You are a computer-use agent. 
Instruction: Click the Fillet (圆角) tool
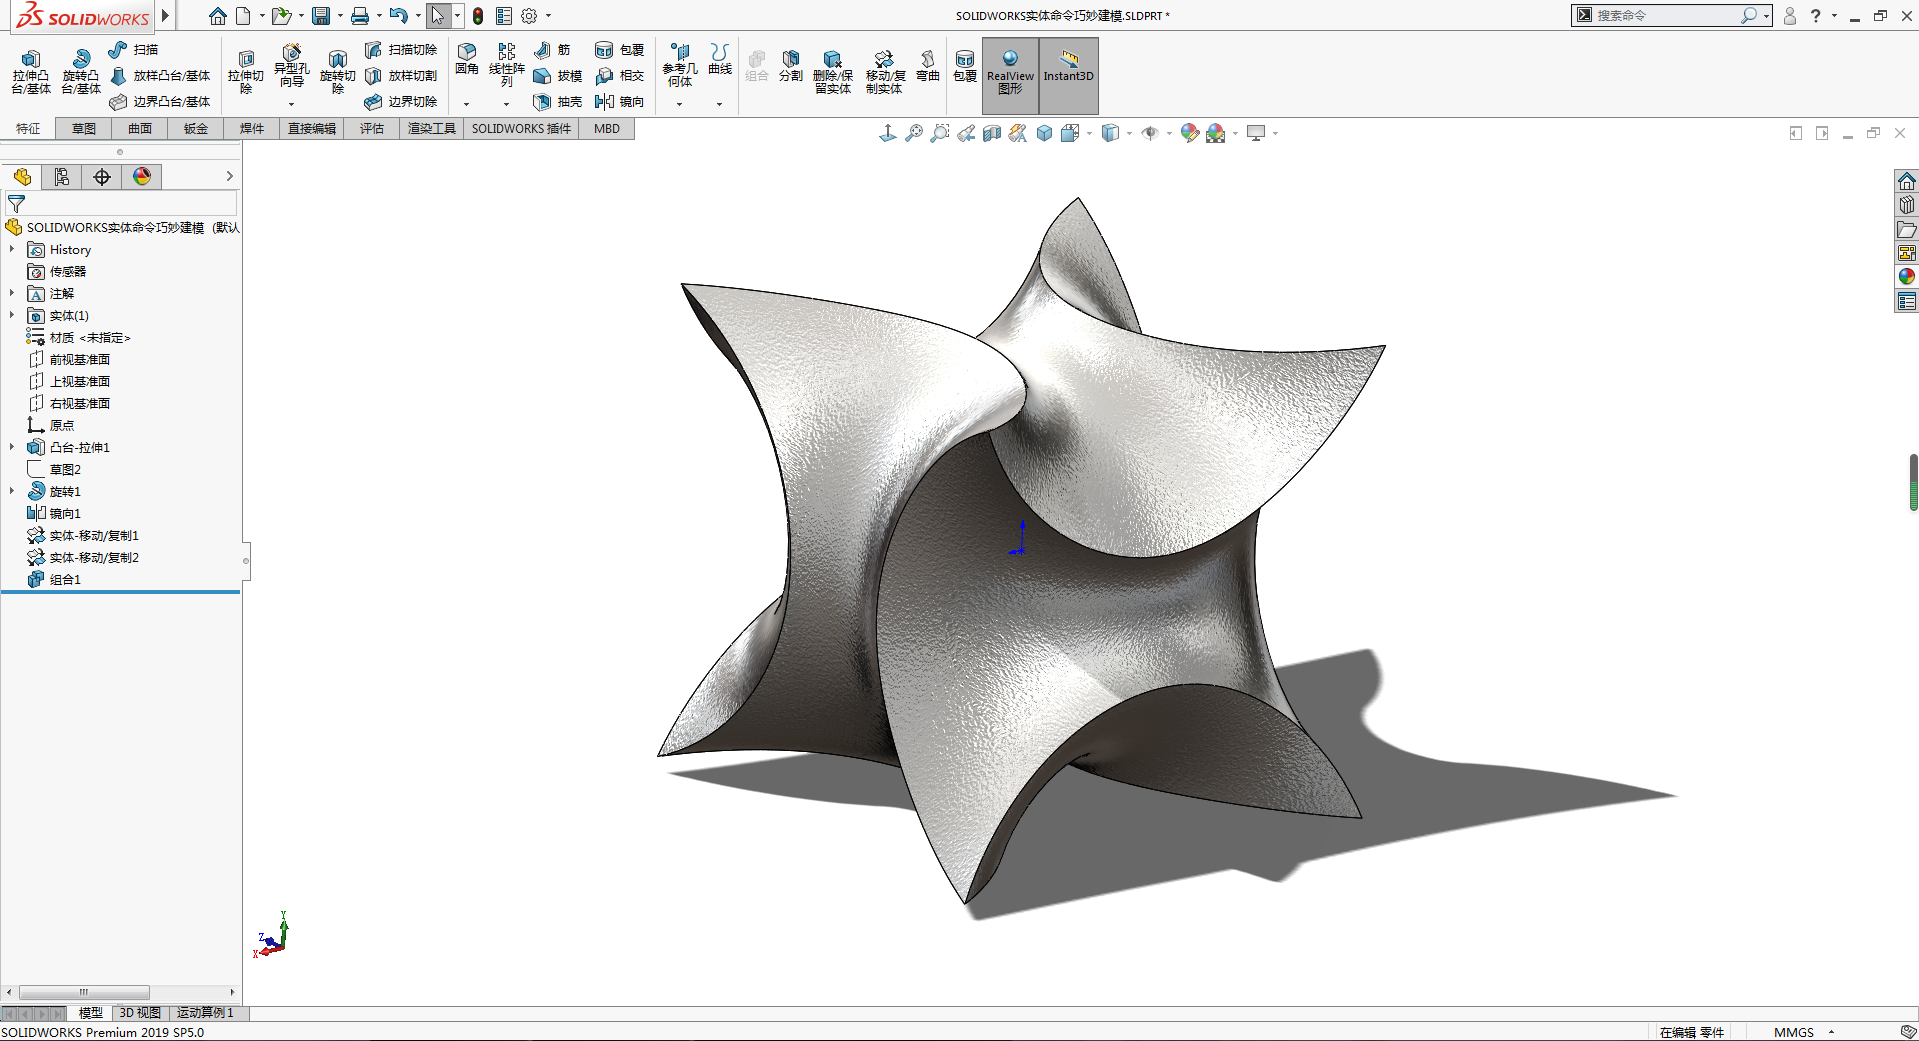pyautogui.click(x=467, y=60)
